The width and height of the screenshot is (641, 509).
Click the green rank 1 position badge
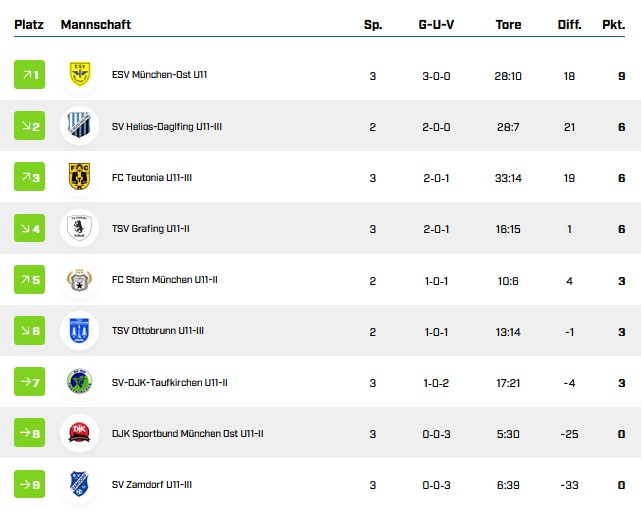click(30, 75)
